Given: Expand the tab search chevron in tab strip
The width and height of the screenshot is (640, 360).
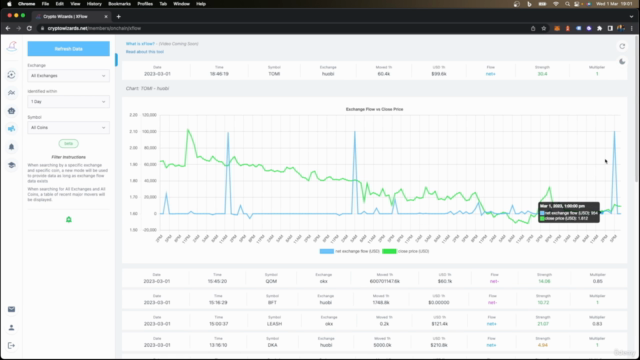Looking at the screenshot, I should (631, 17).
